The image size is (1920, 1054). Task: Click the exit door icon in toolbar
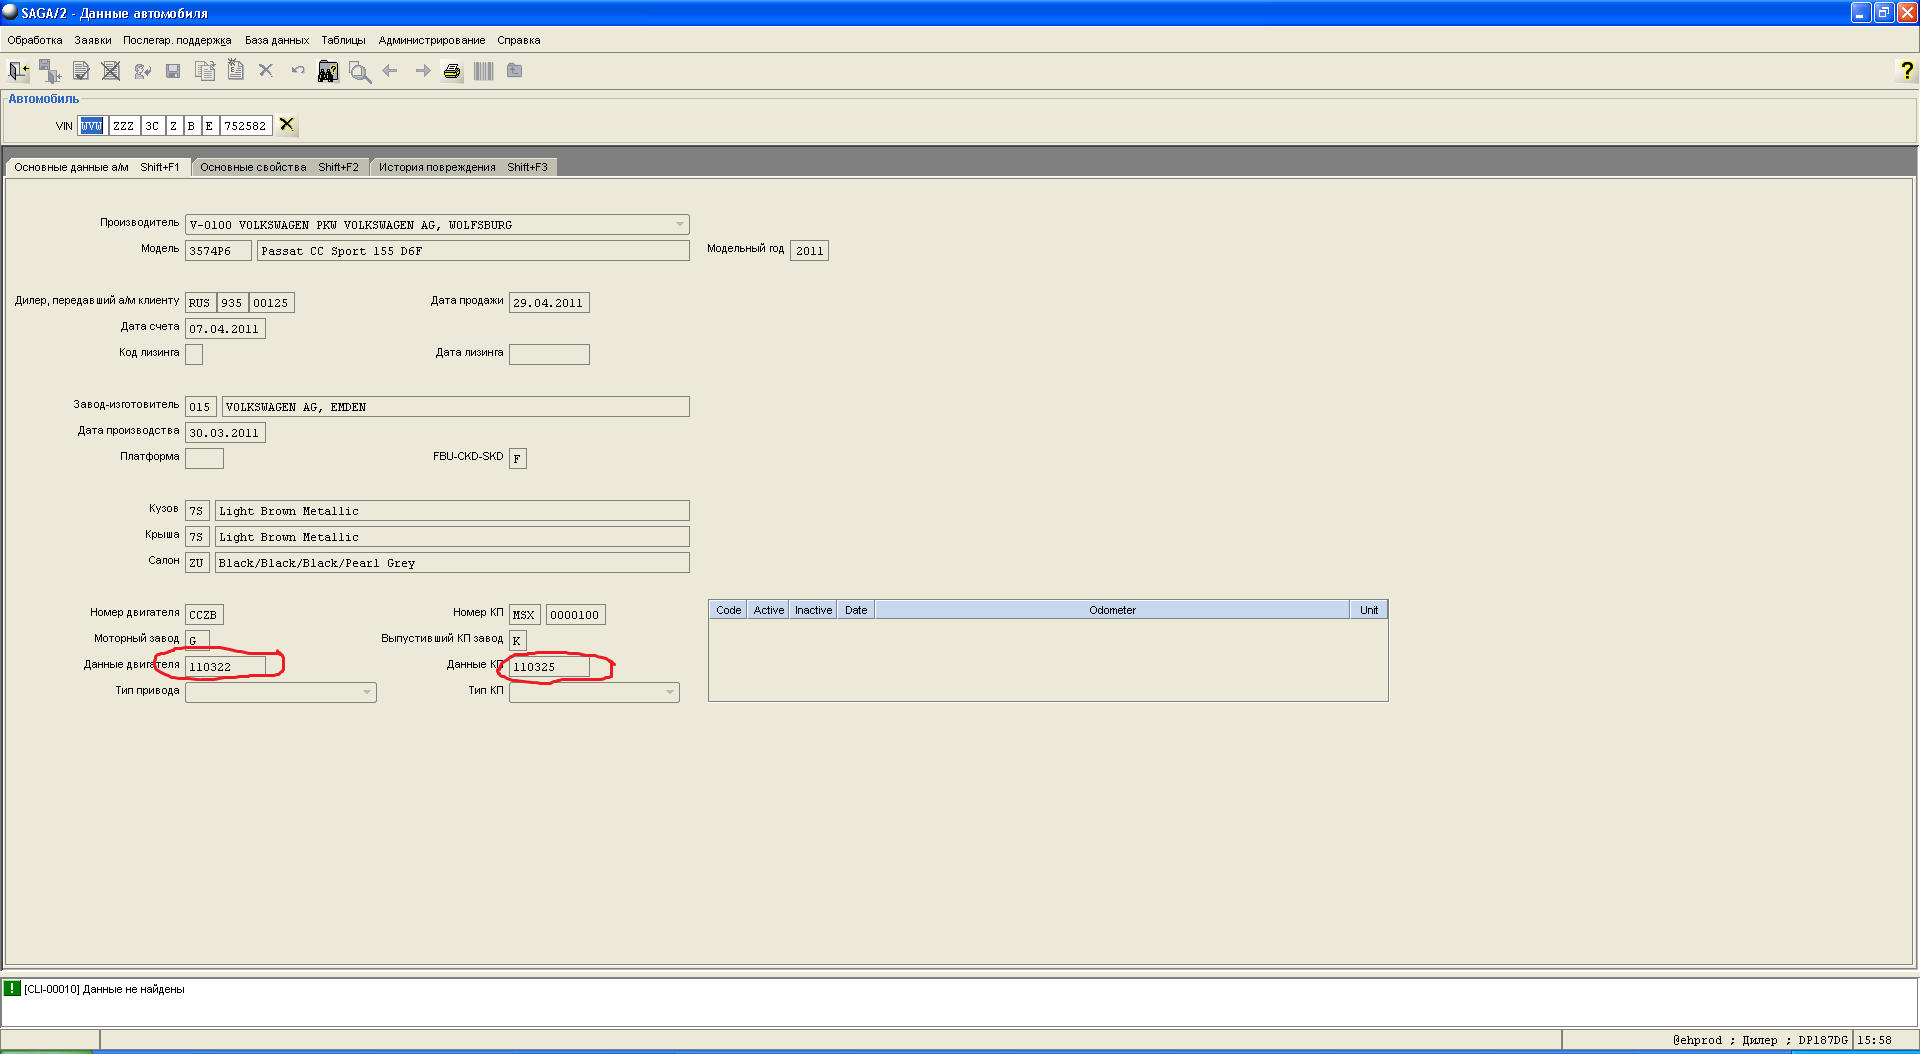tap(18, 71)
